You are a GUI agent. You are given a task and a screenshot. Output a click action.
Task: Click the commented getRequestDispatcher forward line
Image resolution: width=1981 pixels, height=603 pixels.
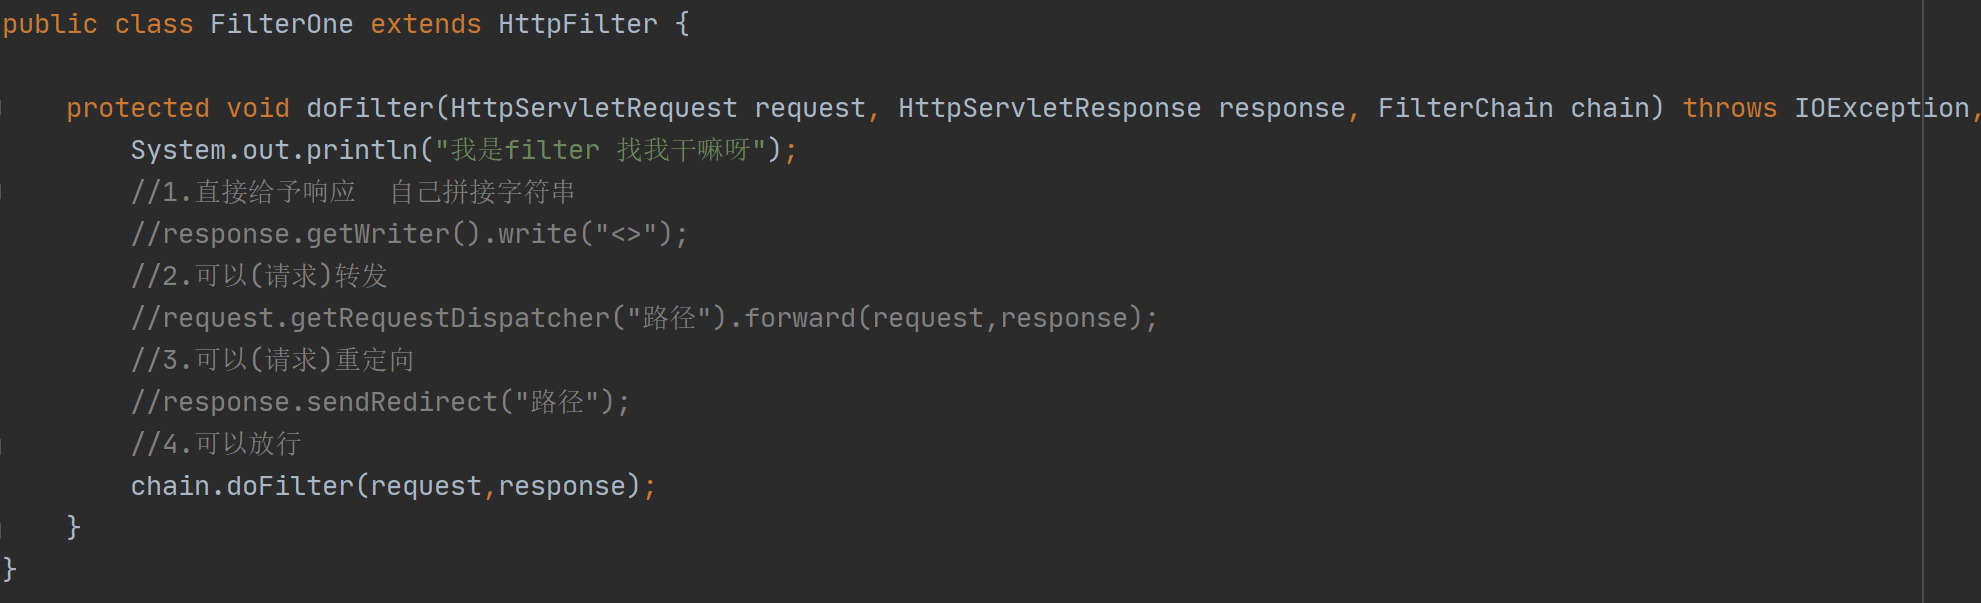(x=645, y=318)
